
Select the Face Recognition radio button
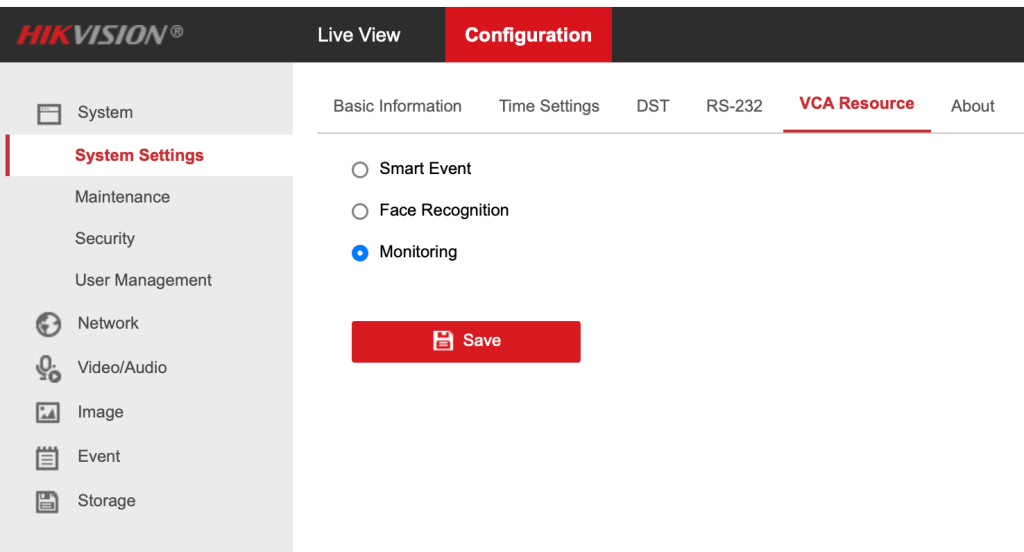click(360, 212)
